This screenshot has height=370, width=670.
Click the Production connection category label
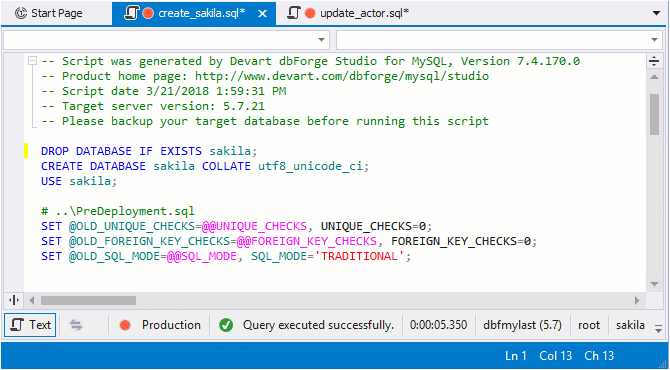[171, 325]
